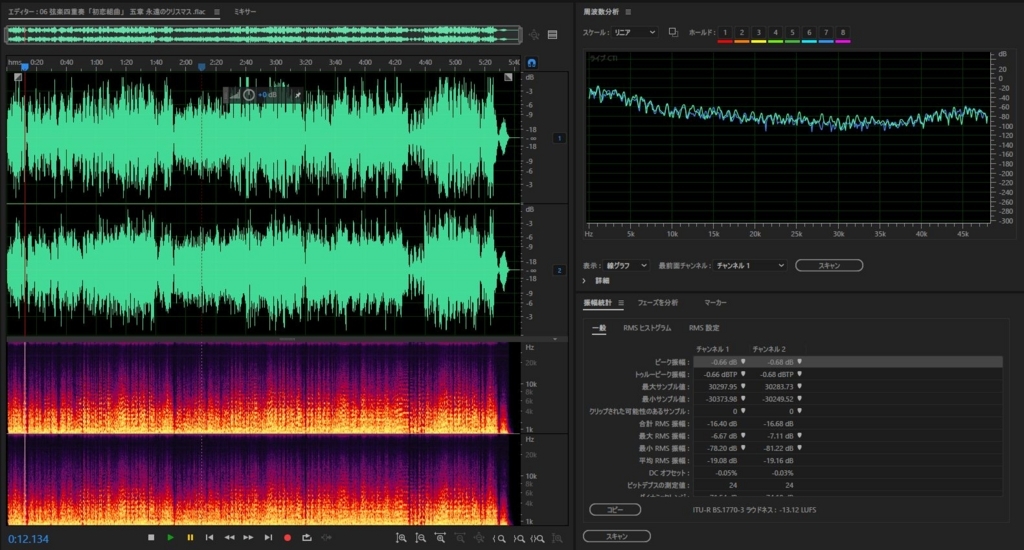Toggle loop playback icon

306,538
